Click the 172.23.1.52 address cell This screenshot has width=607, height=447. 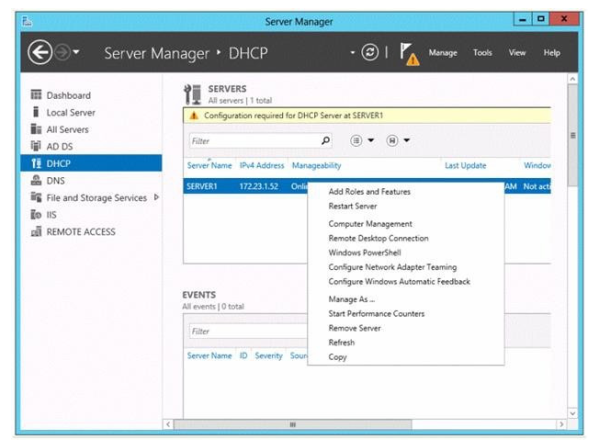(x=259, y=186)
